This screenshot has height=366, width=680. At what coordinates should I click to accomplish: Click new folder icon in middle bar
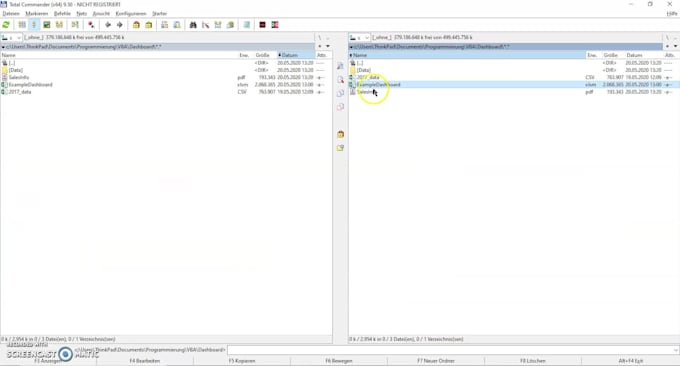point(340,148)
